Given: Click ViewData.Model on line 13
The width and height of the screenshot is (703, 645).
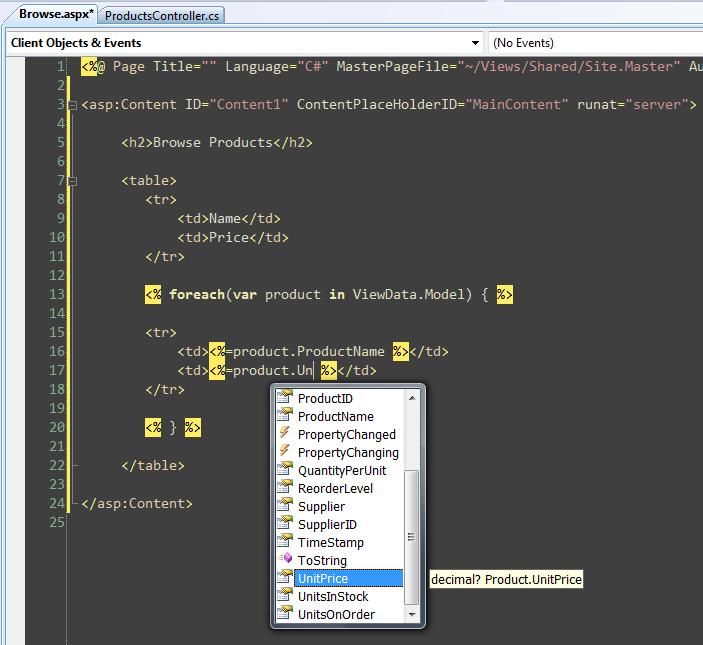Looking at the screenshot, I should [408, 294].
